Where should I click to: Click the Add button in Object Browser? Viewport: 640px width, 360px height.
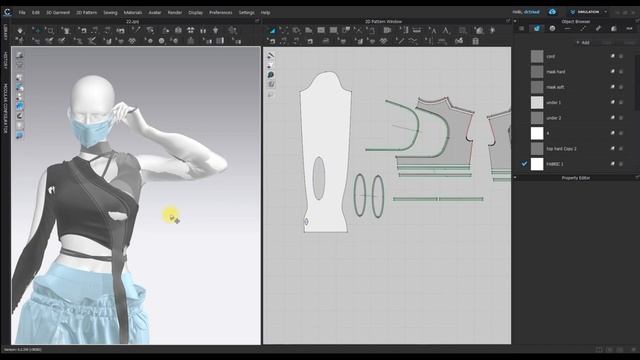(583, 42)
